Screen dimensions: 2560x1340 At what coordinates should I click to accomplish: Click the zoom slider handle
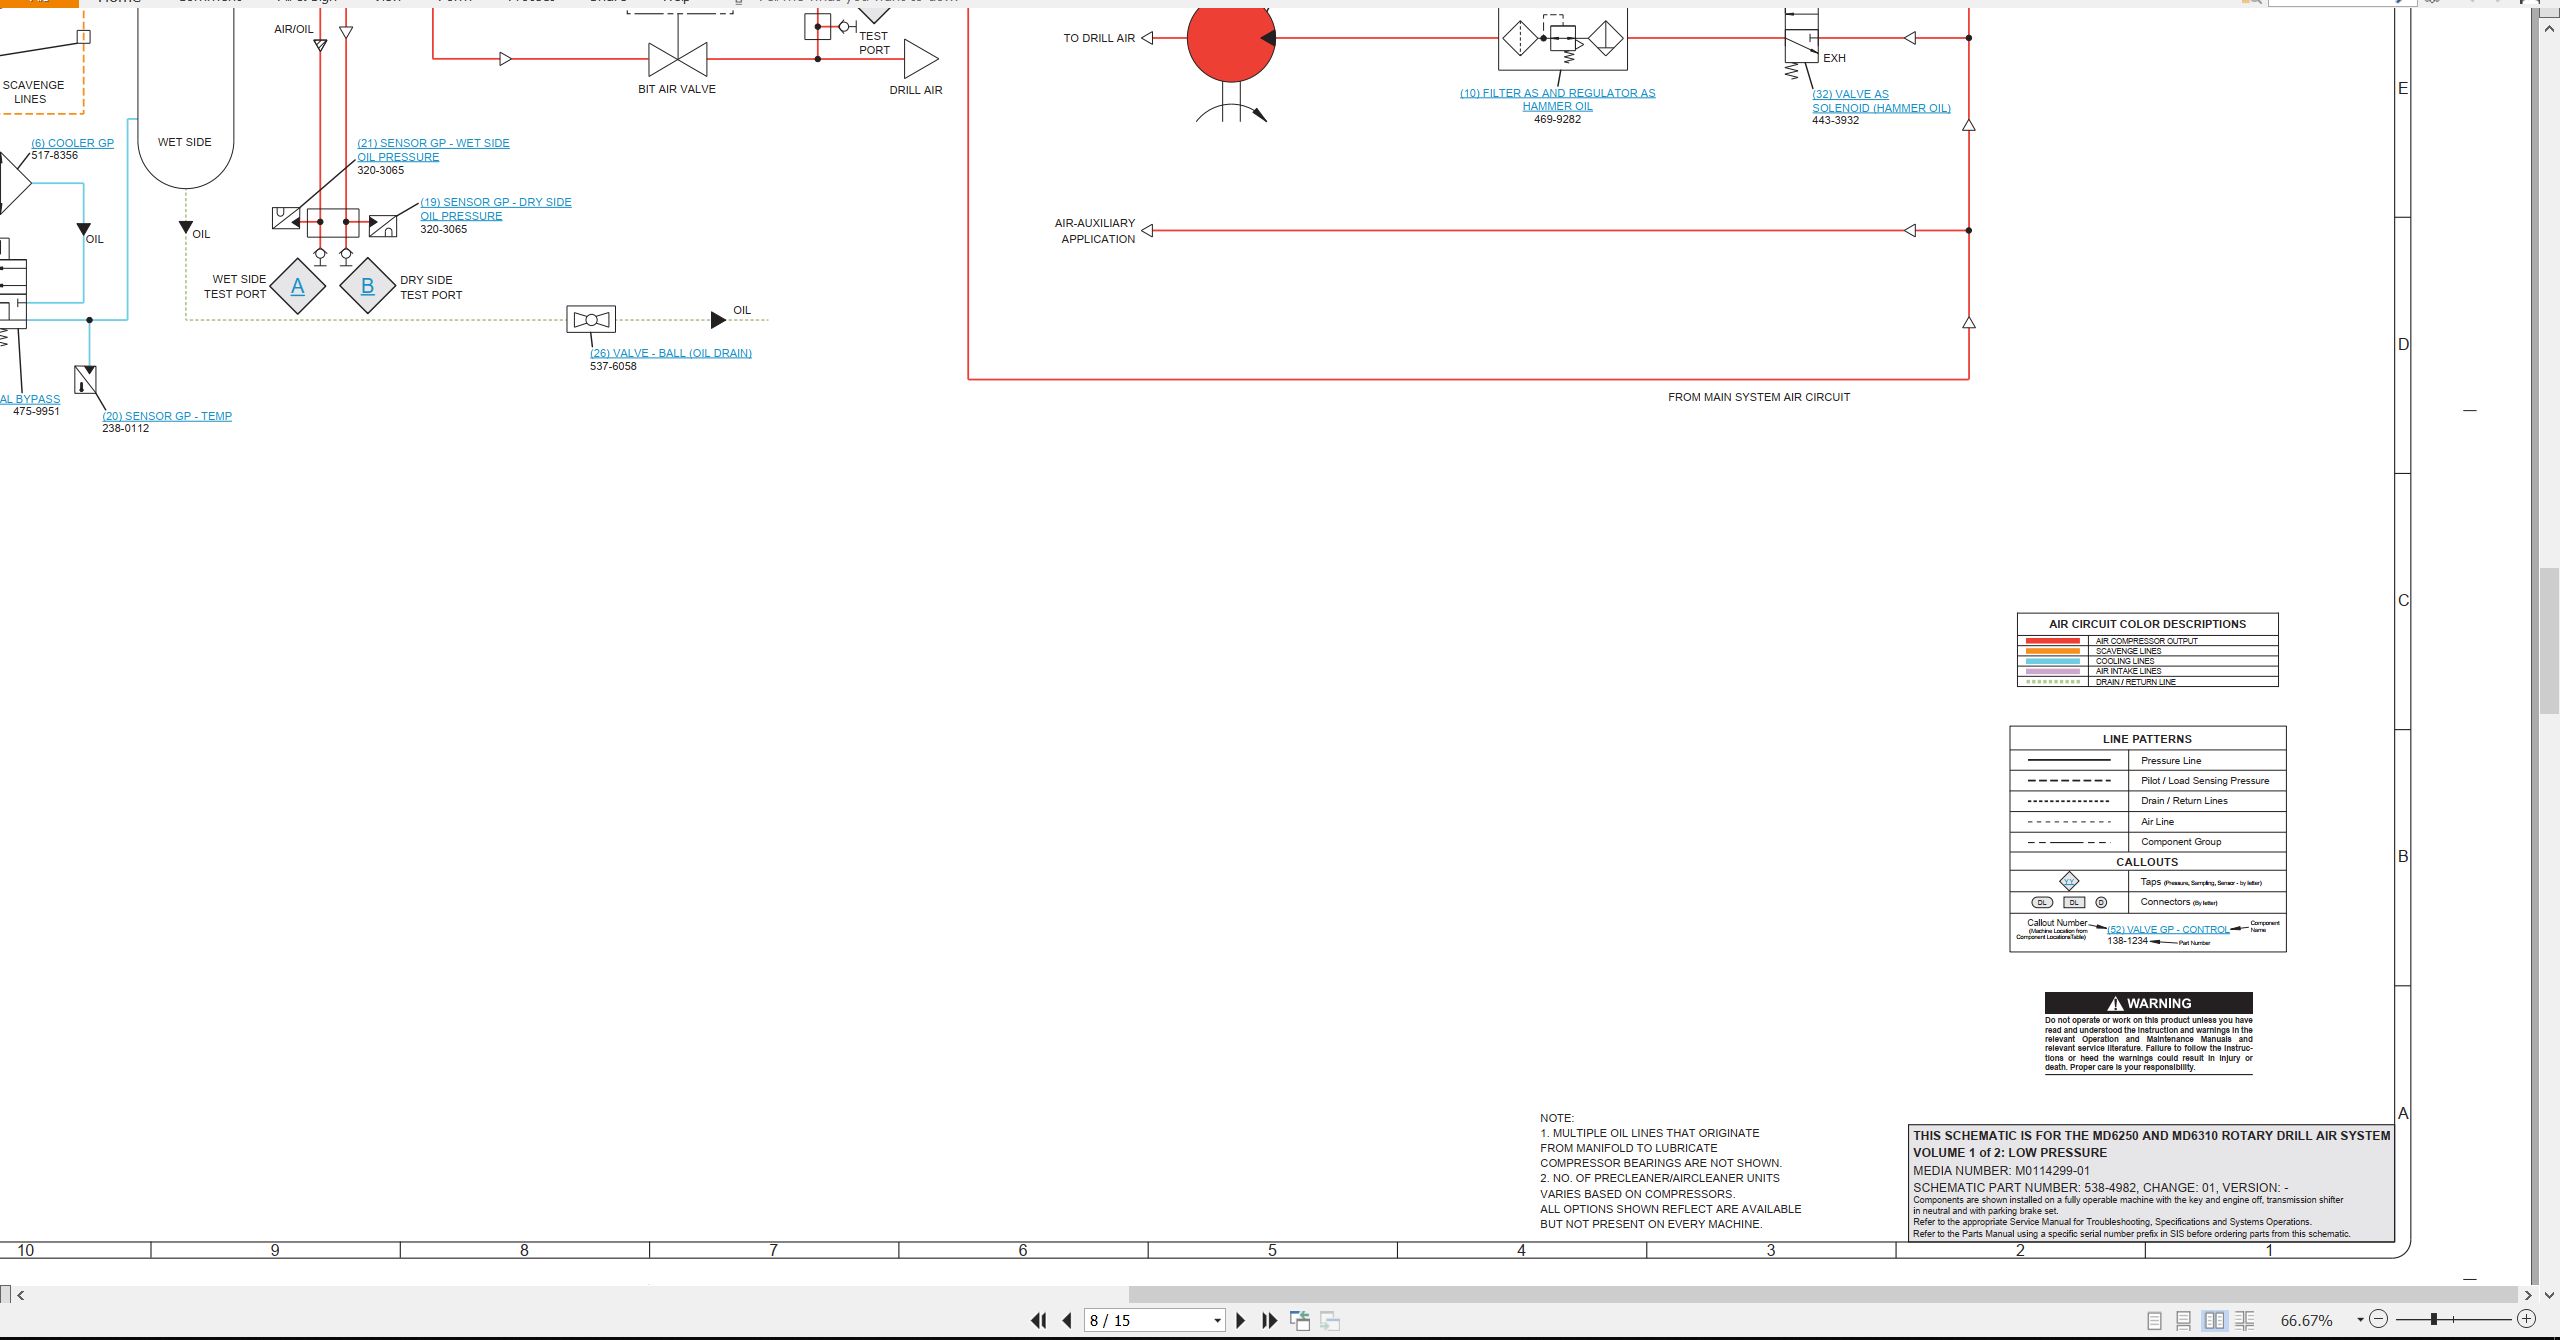(2434, 1320)
